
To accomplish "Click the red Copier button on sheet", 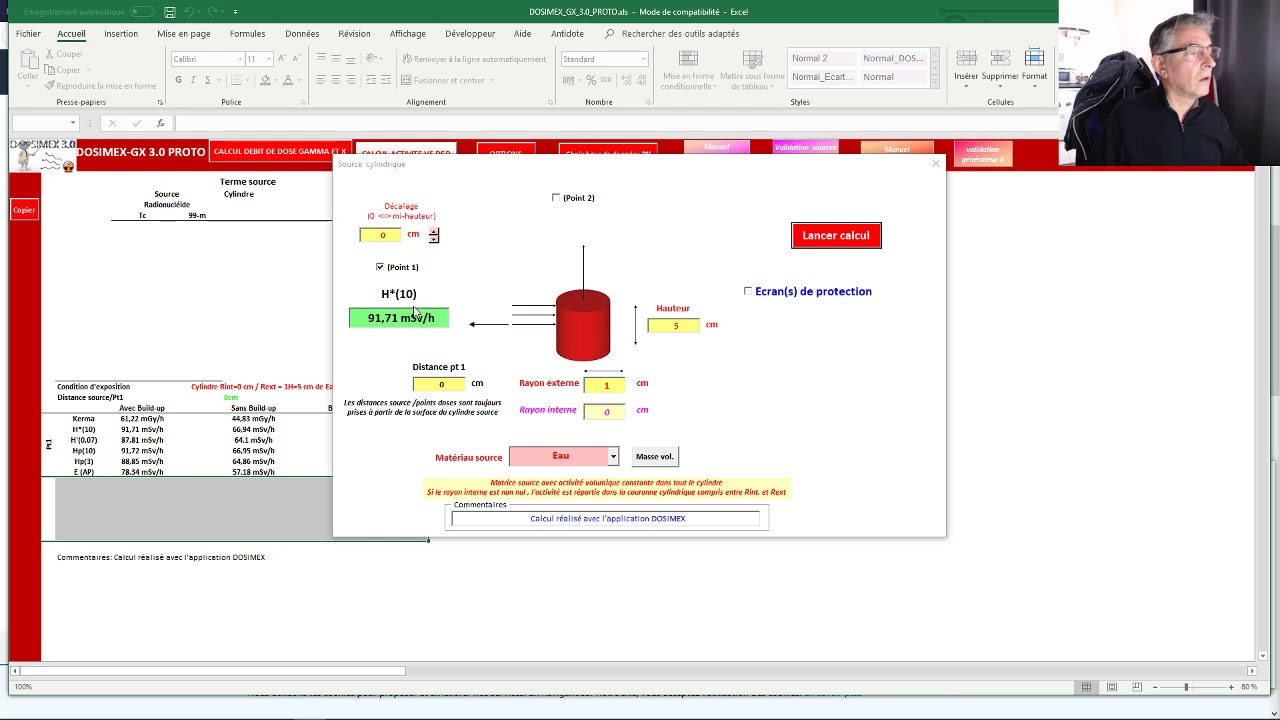I will (24, 209).
